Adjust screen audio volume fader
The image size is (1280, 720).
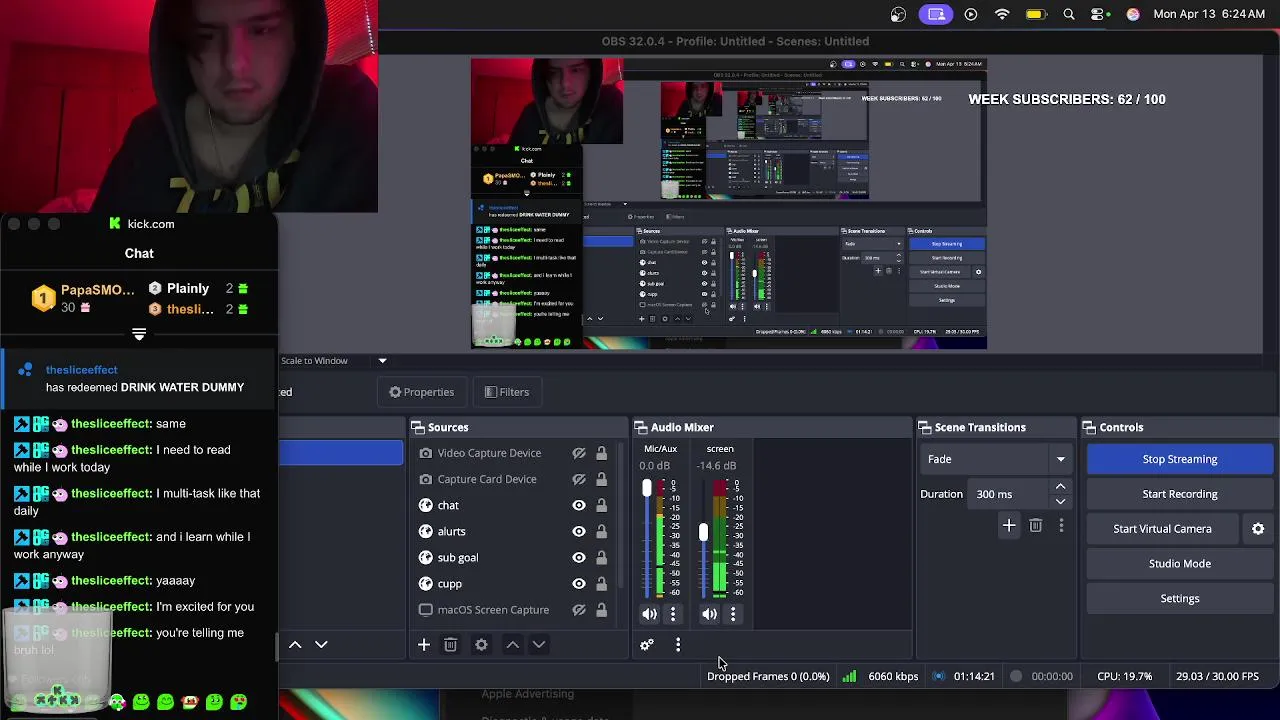coord(704,532)
